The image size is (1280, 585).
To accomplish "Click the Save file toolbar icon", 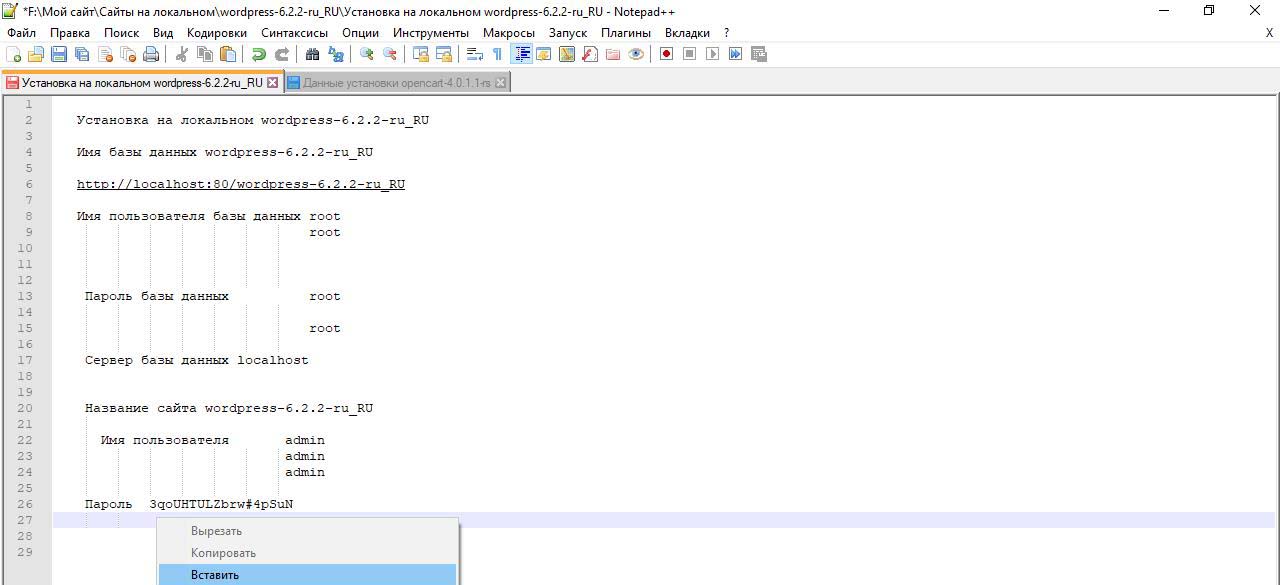I will coord(59,54).
